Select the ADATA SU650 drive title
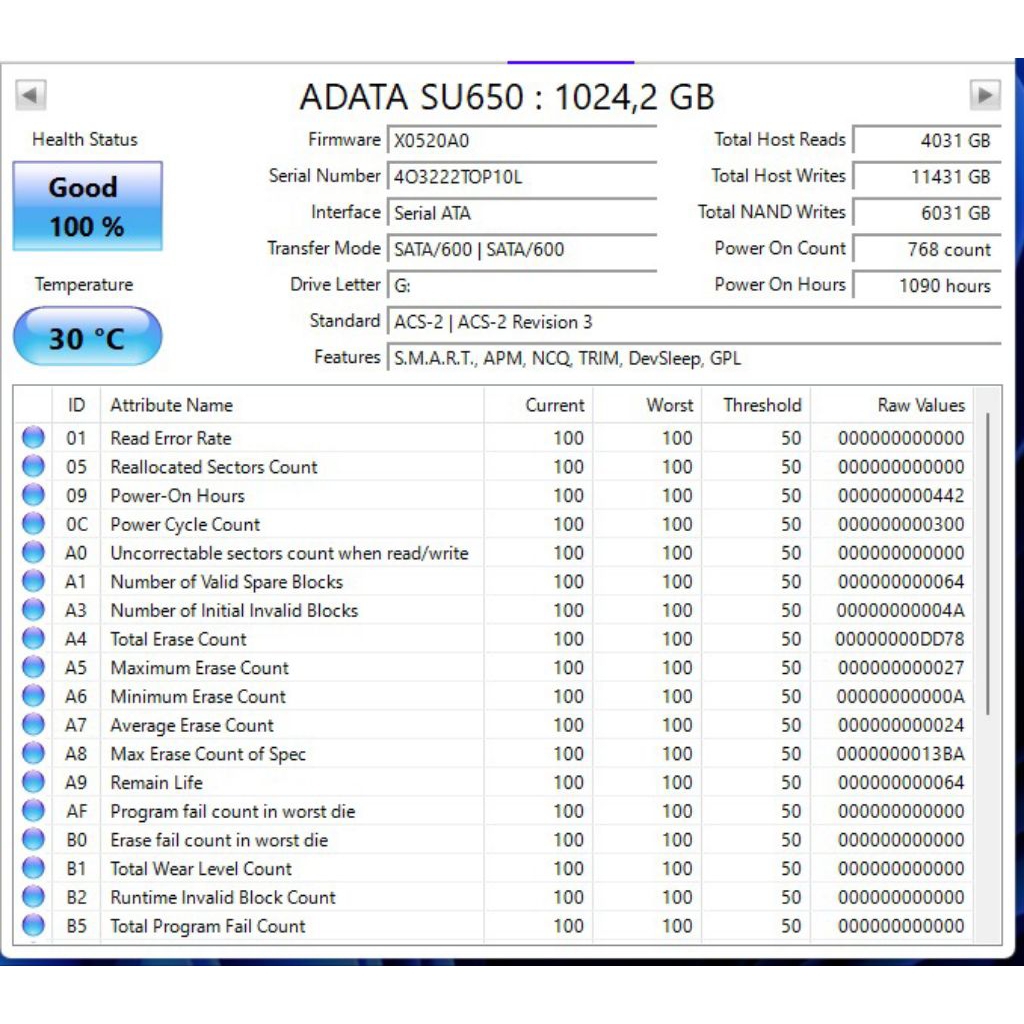Image resolution: width=1024 pixels, height=1024 pixels. (x=507, y=97)
